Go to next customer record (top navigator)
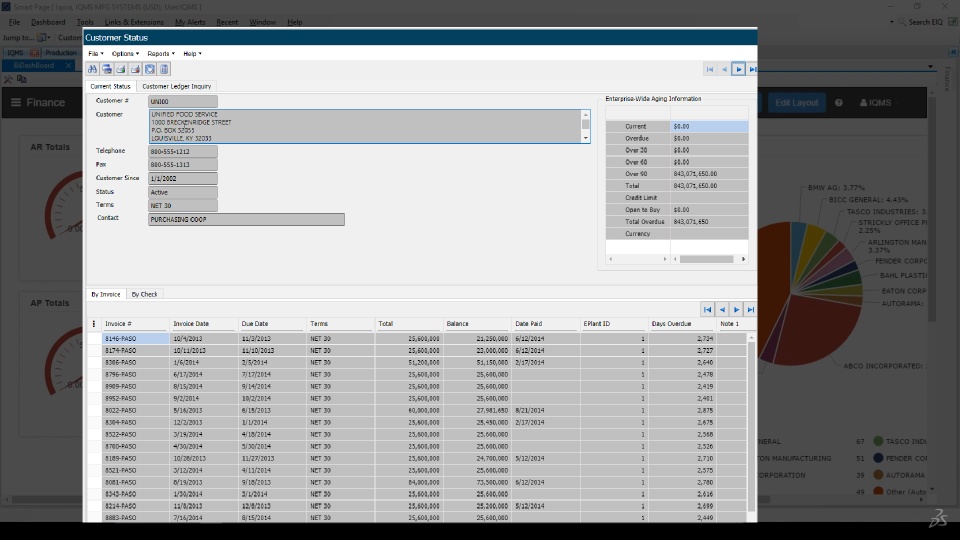The image size is (960, 540). coord(738,70)
